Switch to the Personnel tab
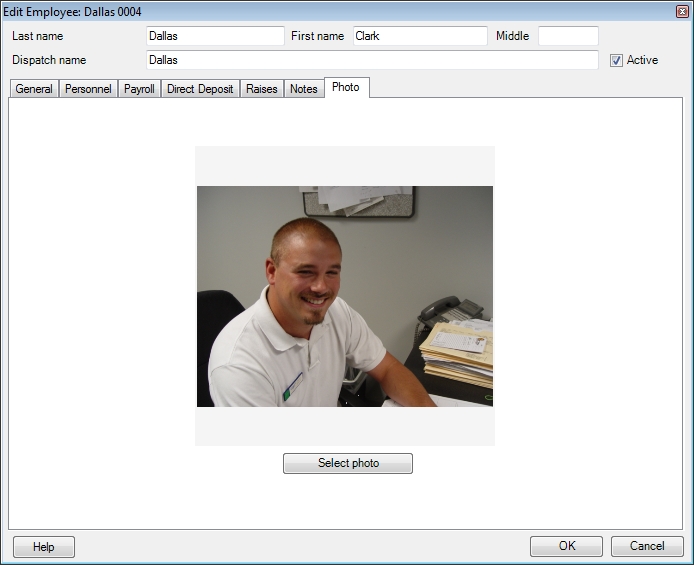The width and height of the screenshot is (694, 565). click(x=88, y=89)
